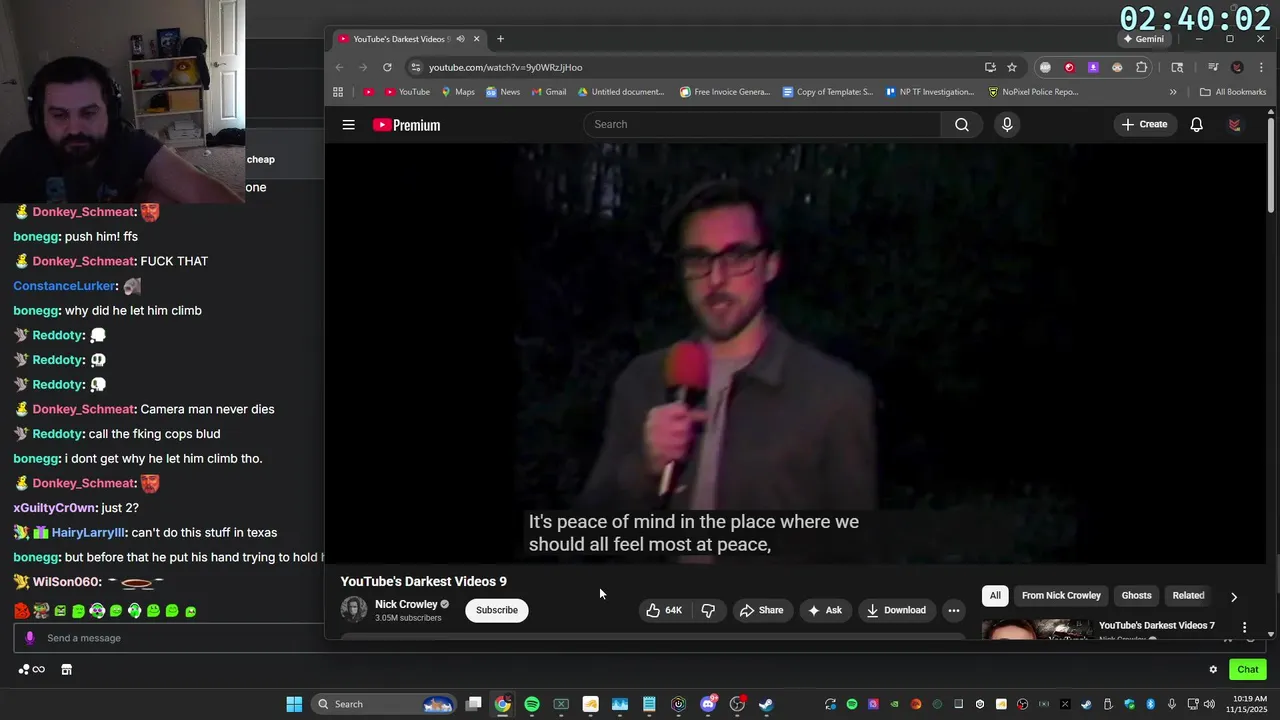Focus the YouTube search field

click(x=762, y=125)
